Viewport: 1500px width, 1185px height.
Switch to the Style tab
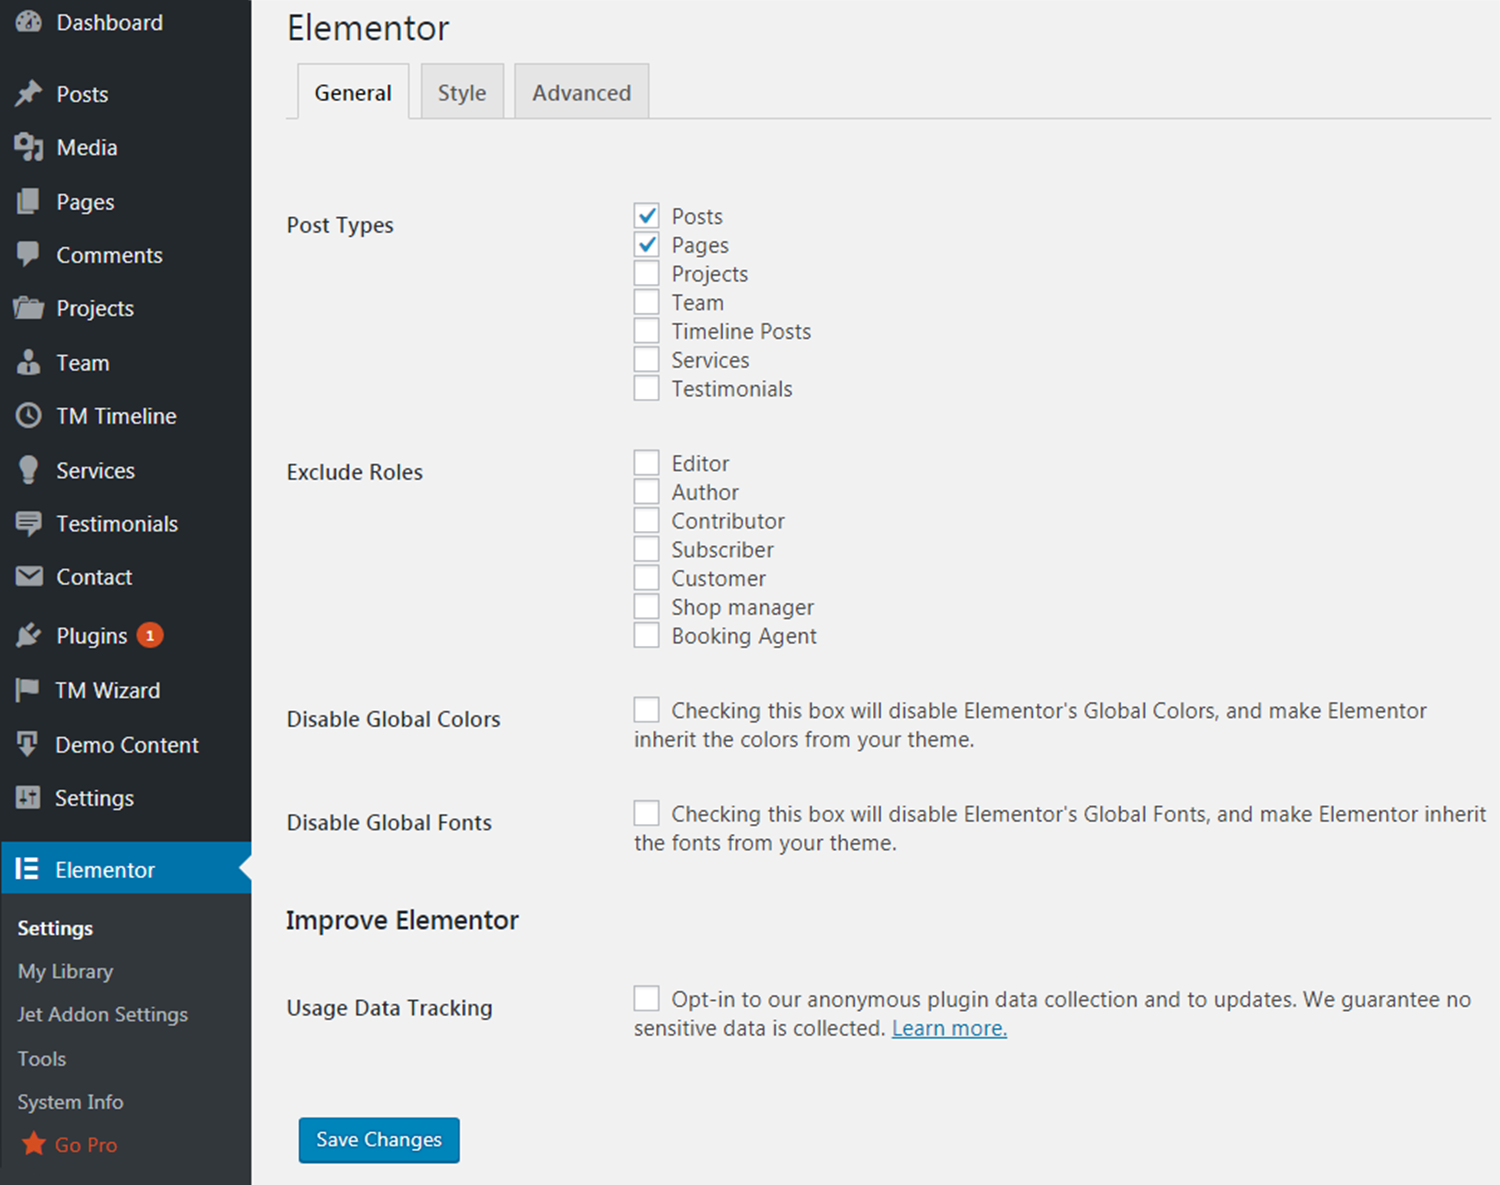click(462, 93)
